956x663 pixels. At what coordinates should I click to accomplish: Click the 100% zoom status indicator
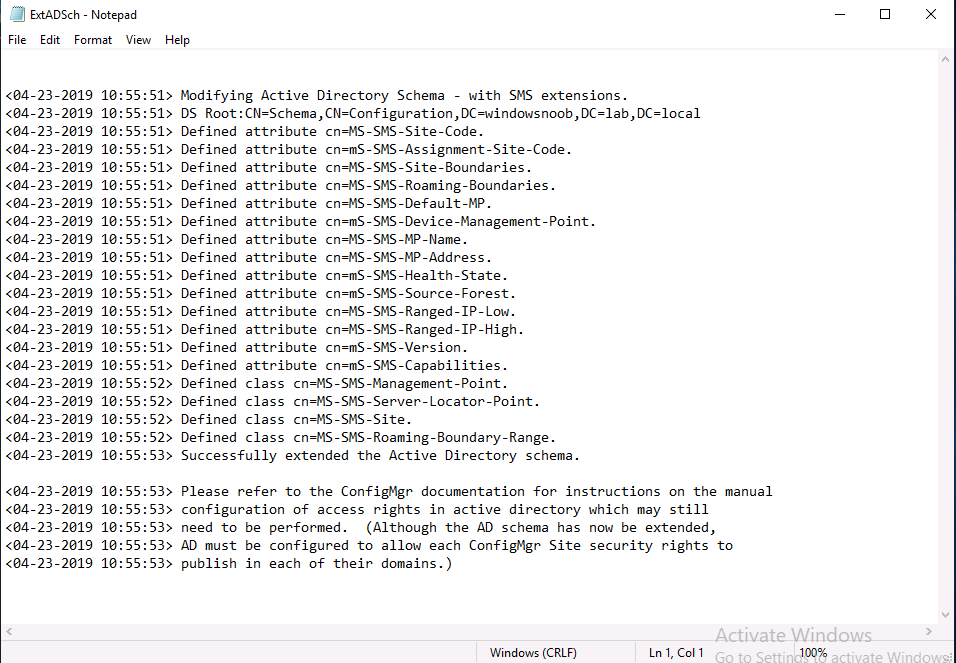pos(813,653)
